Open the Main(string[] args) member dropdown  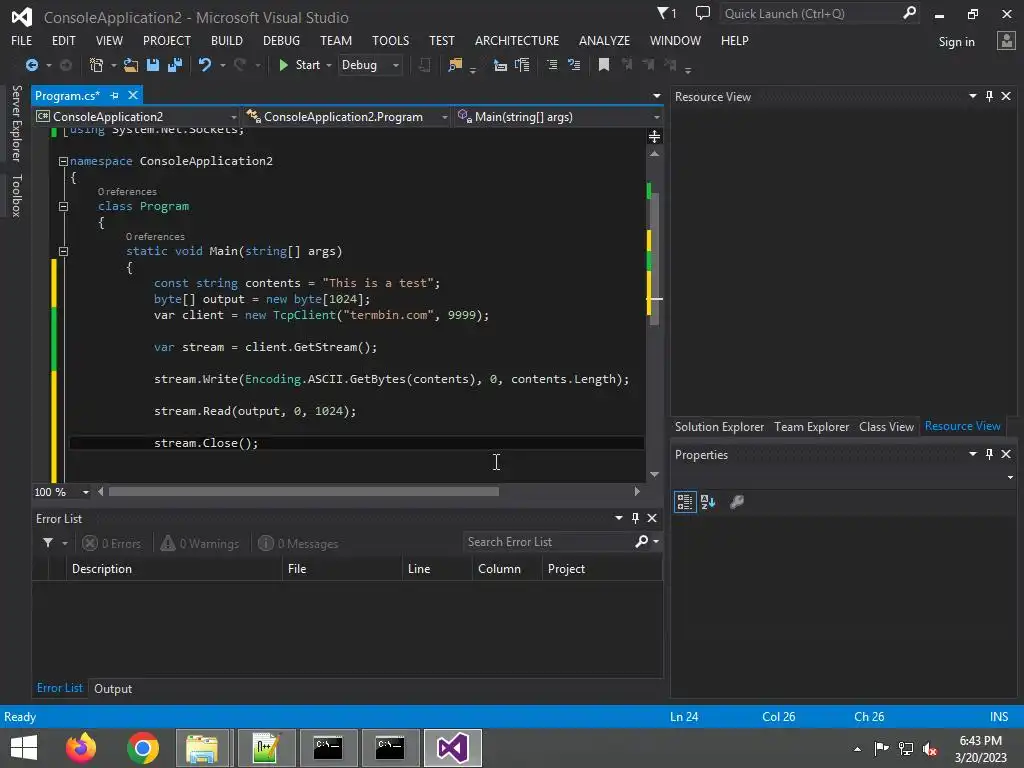point(558,117)
